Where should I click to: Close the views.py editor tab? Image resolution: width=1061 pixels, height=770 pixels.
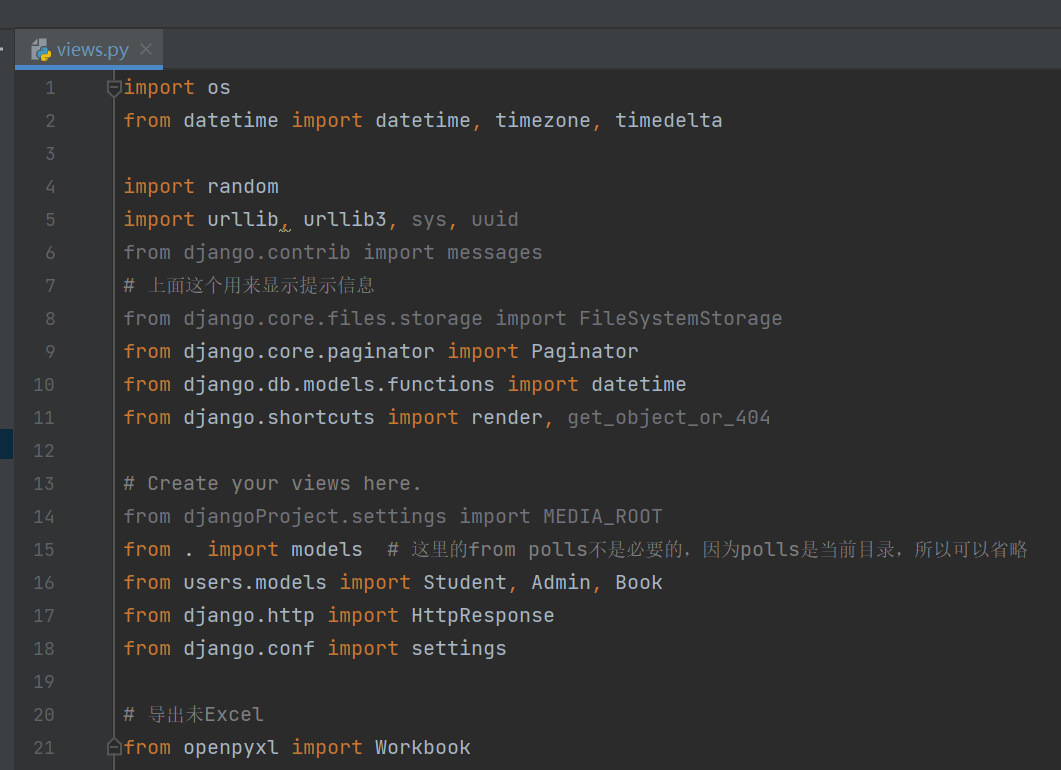pos(145,48)
